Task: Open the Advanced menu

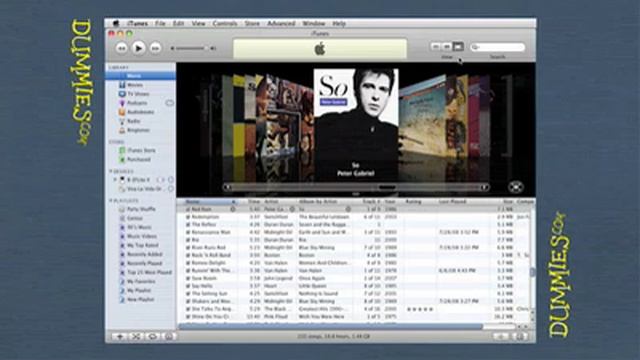Action: pos(281,24)
